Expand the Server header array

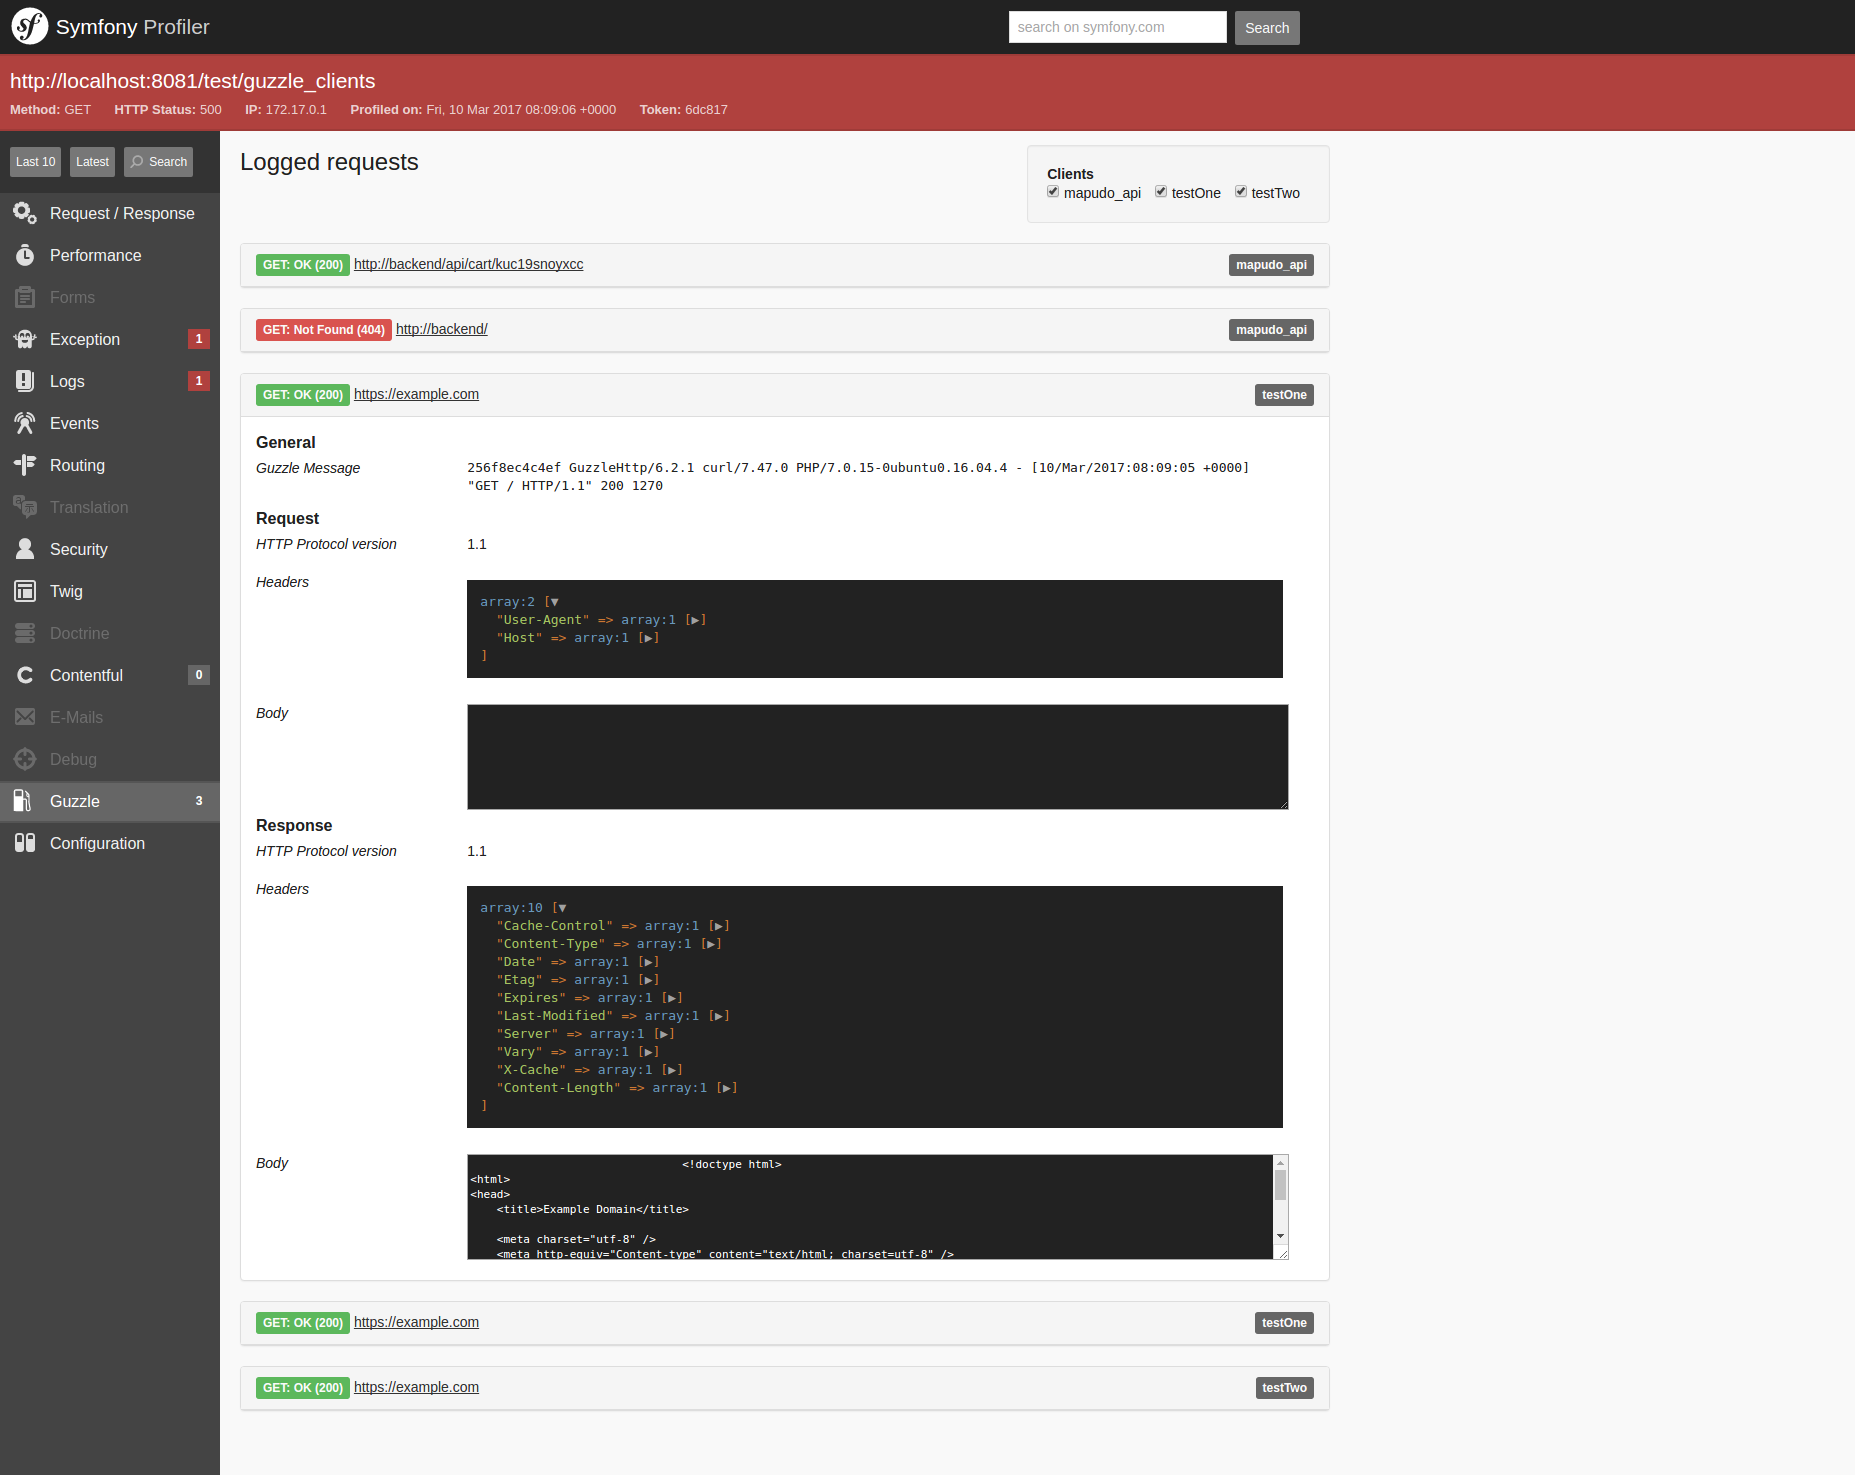664,1034
